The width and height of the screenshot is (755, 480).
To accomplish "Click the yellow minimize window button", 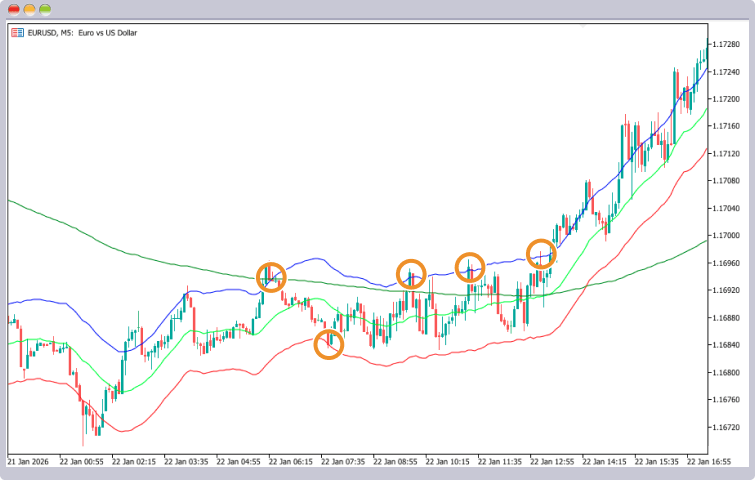I will click(x=29, y=9).
